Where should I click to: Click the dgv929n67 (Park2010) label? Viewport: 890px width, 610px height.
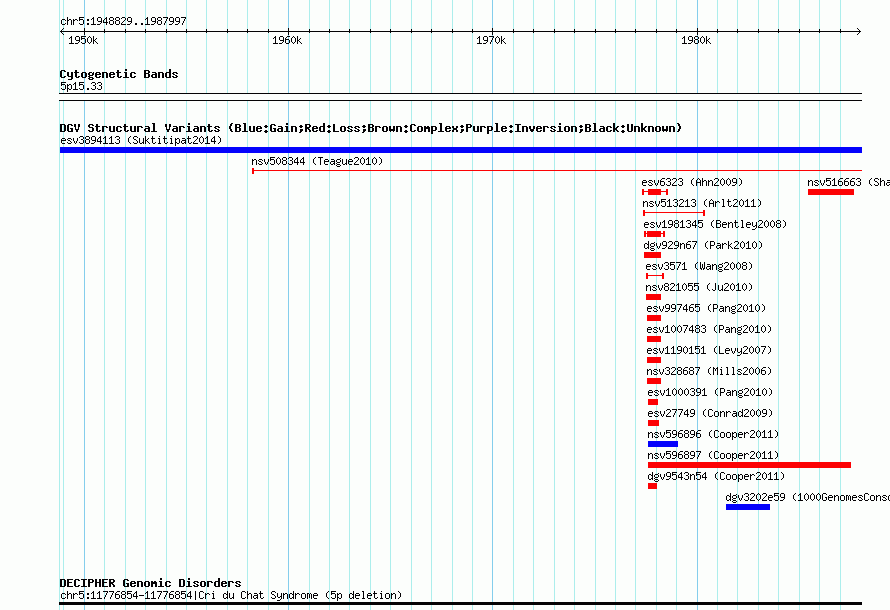point(703,245)
